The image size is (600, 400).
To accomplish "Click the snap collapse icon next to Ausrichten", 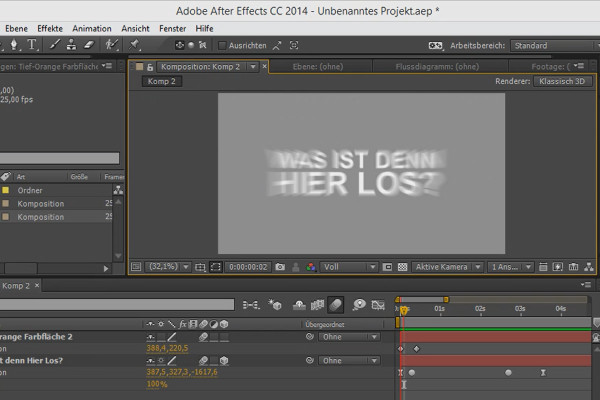I will pos(277,46).
